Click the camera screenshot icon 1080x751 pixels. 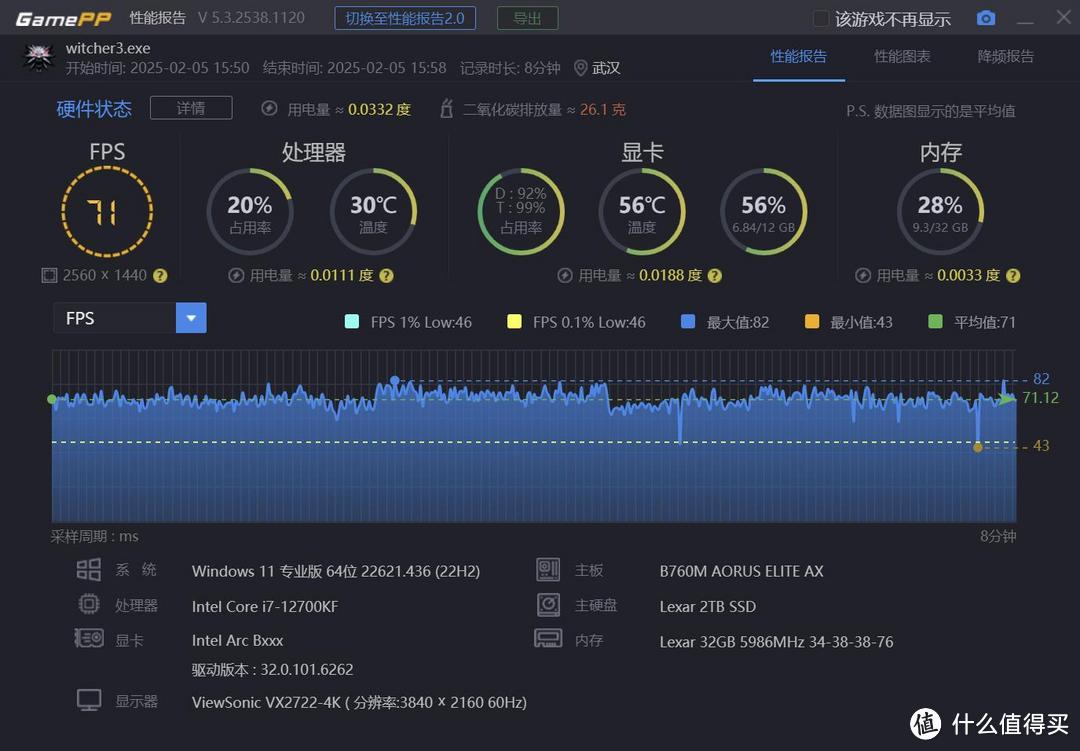(986, 18)
